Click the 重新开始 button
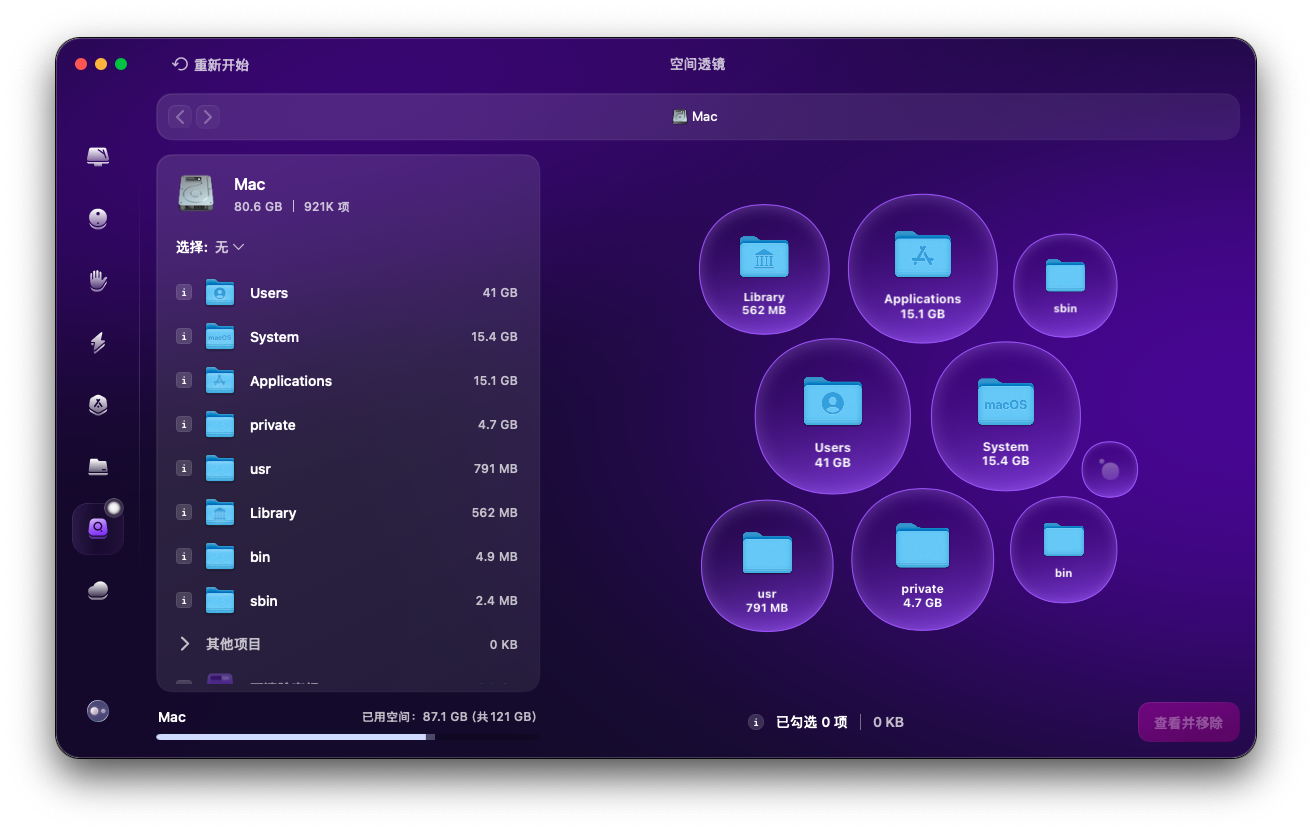 click(x=211, y=65)
